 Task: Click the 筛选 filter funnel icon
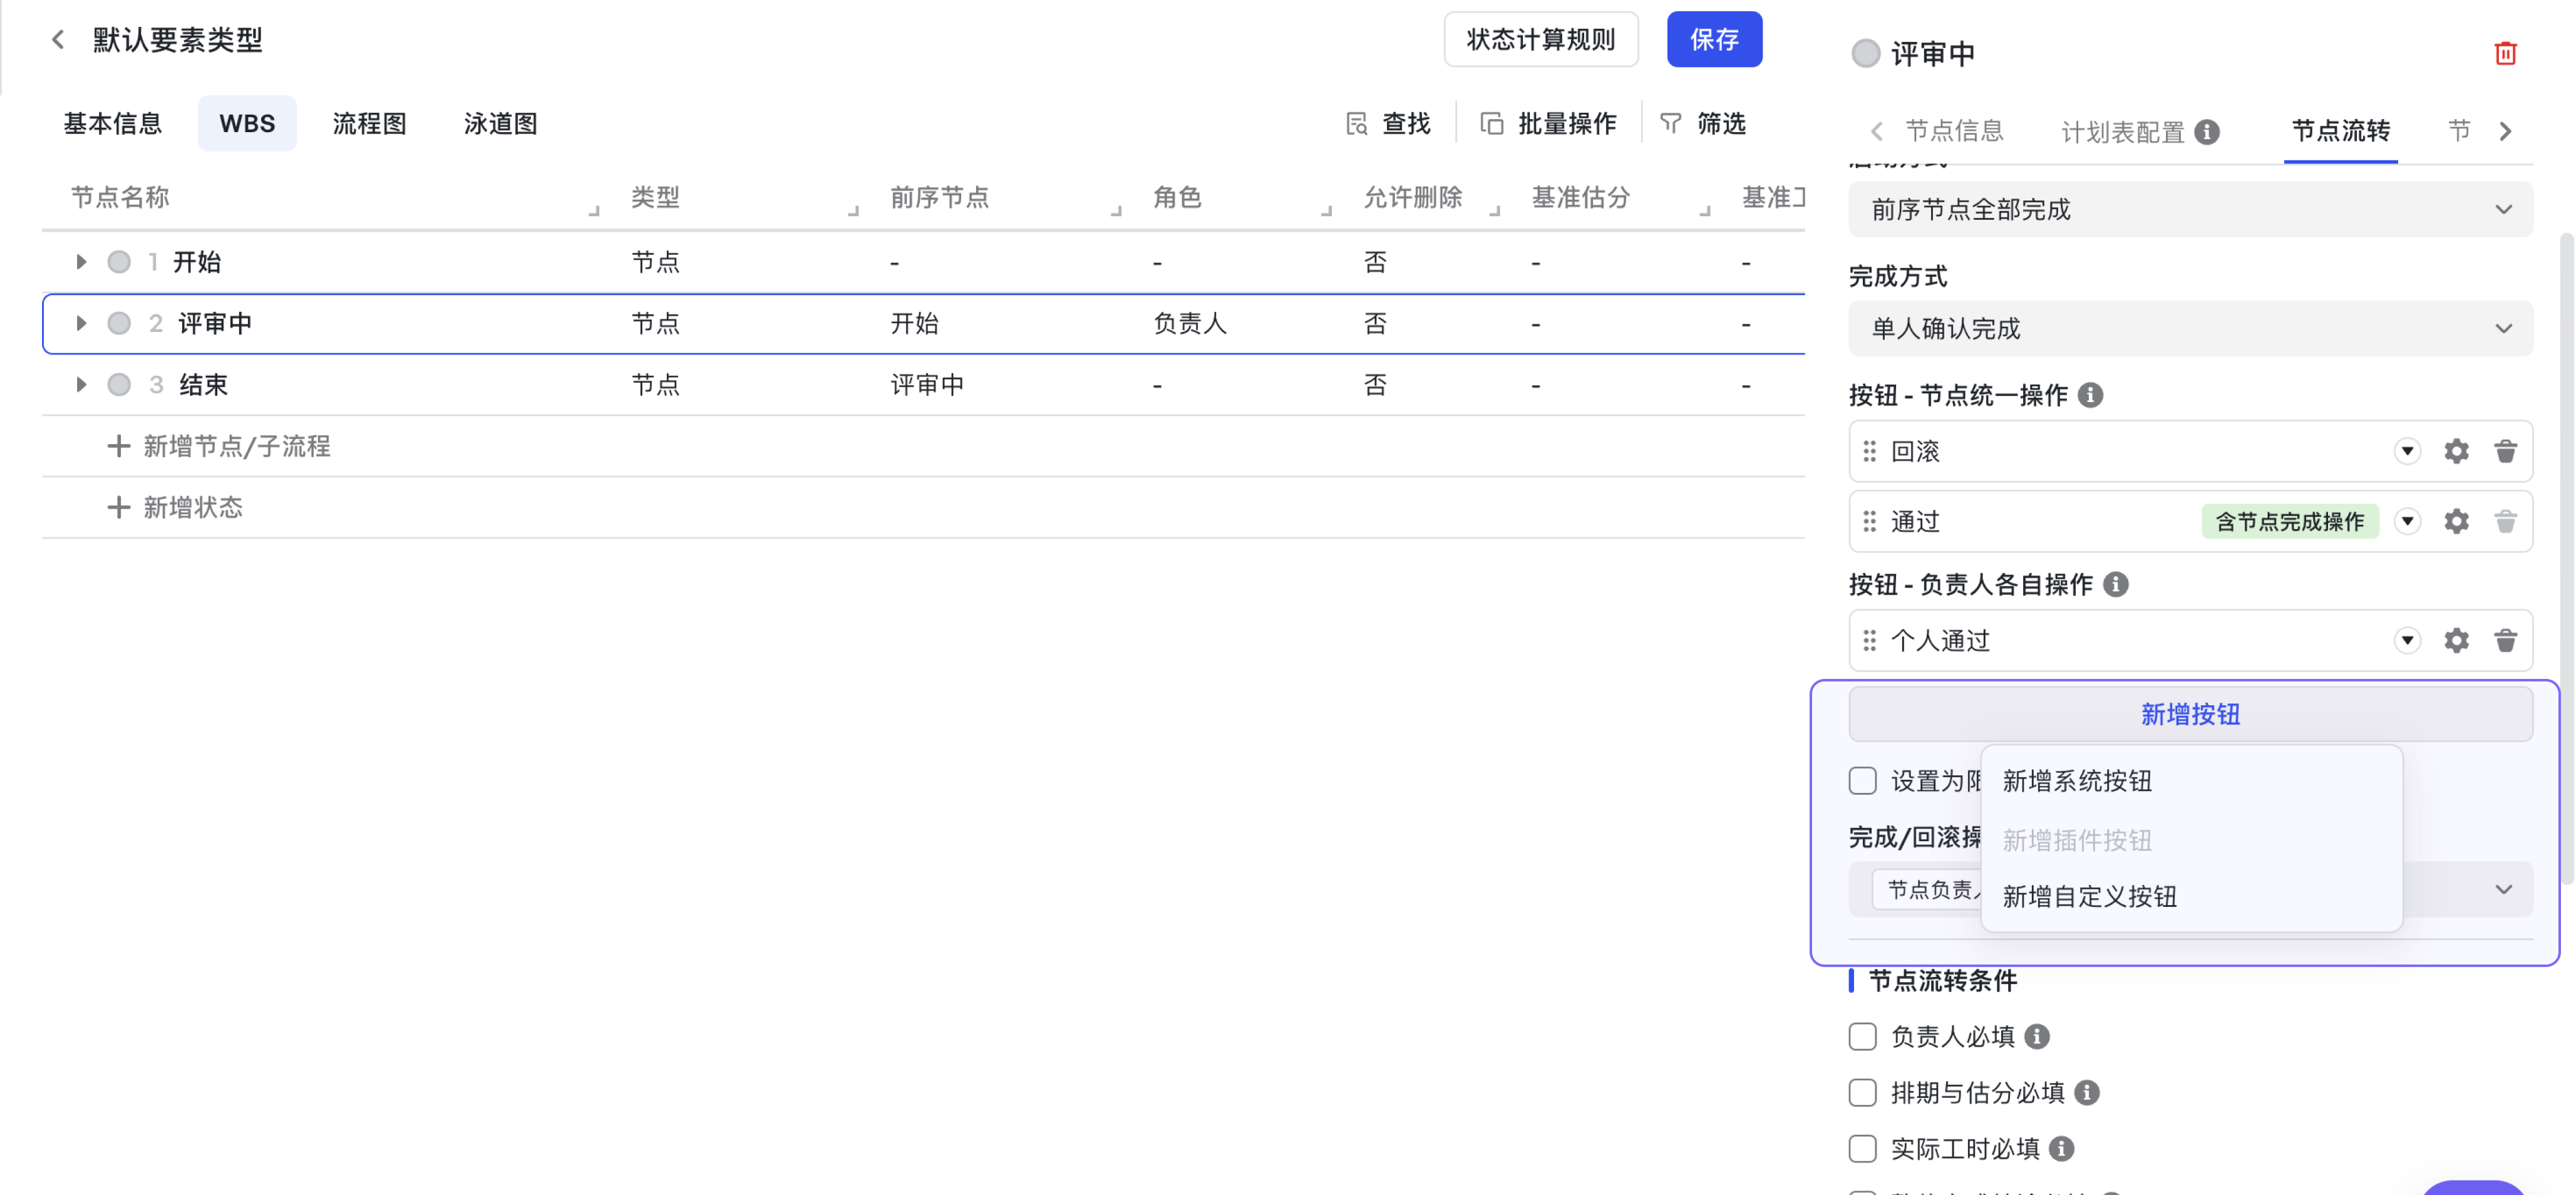1670,124
